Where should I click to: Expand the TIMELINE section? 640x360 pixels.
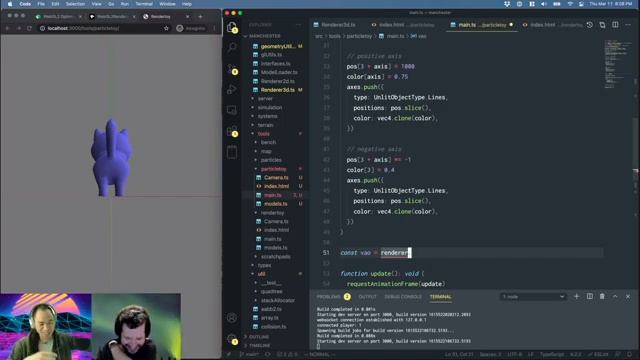[x=259, y=345]
